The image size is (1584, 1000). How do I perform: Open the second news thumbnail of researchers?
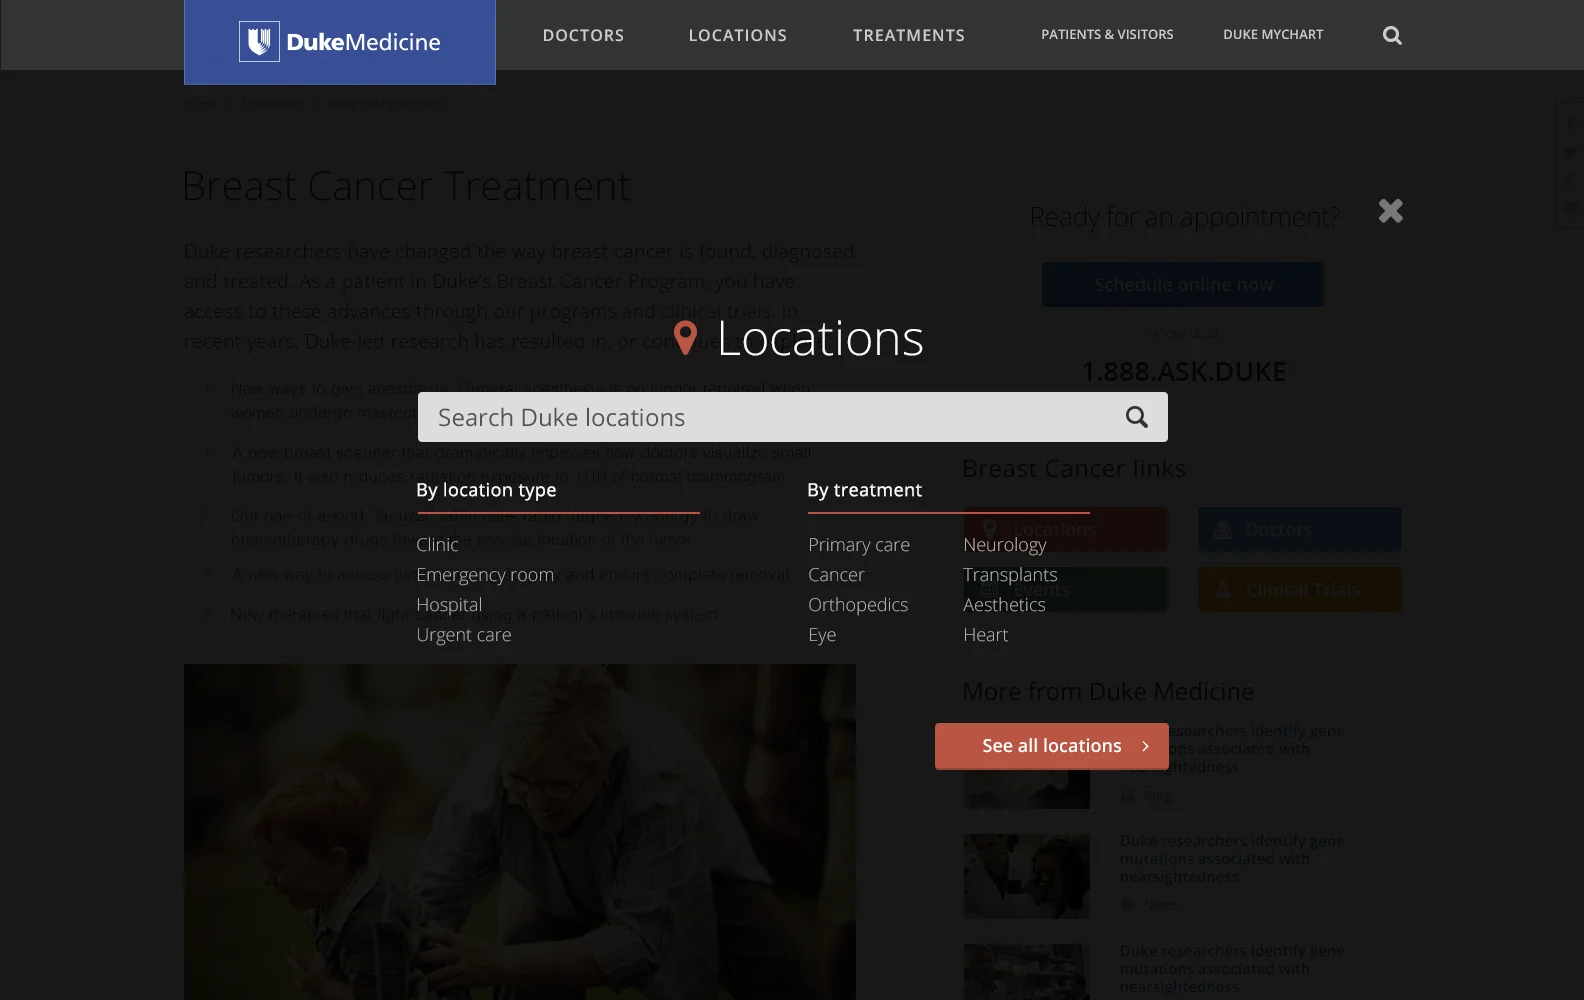[1027, 876]
